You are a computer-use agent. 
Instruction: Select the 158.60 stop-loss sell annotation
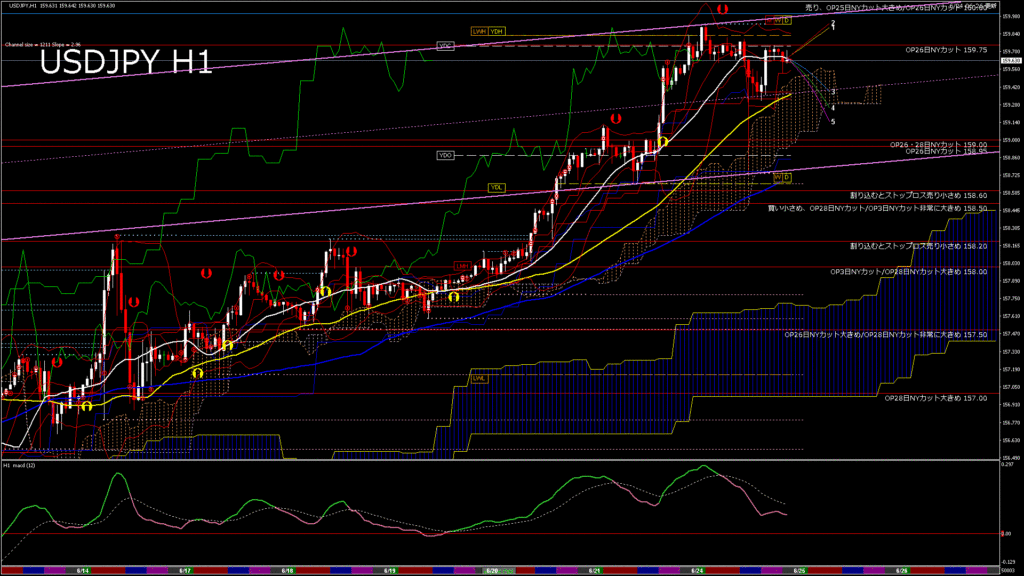pos(918,196)
